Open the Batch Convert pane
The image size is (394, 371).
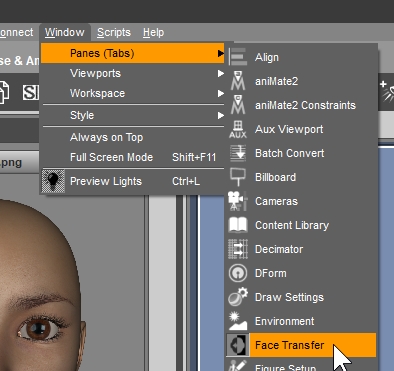[x=302, y=153]
